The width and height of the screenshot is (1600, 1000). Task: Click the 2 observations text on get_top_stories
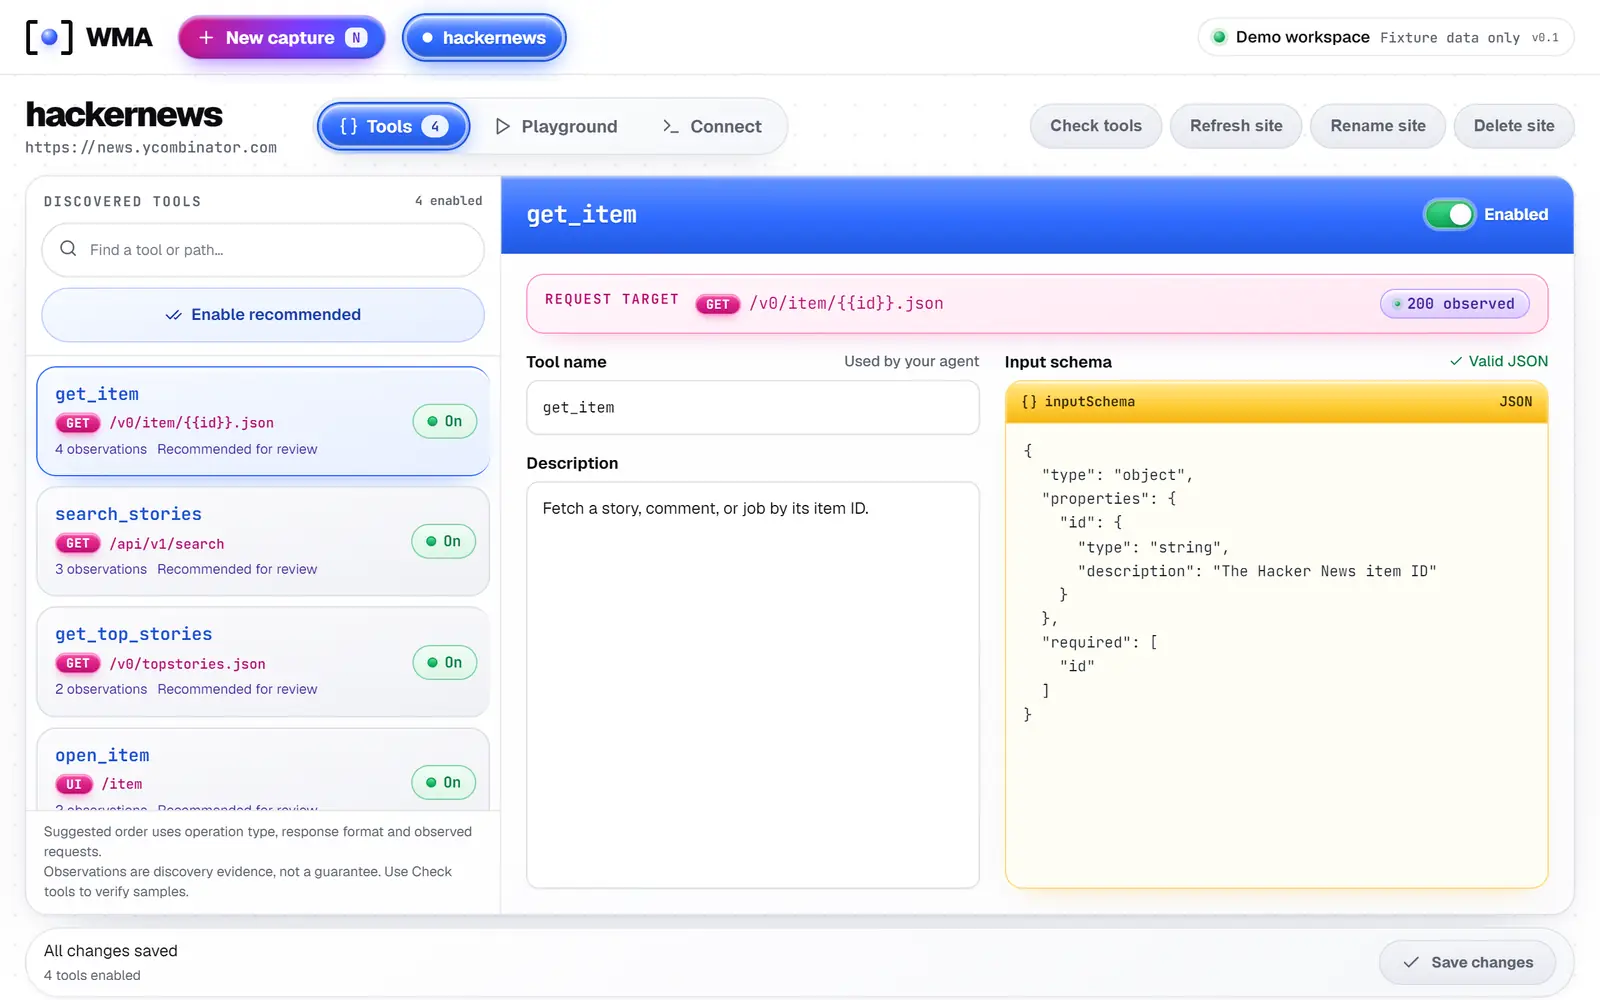[101, 689]
